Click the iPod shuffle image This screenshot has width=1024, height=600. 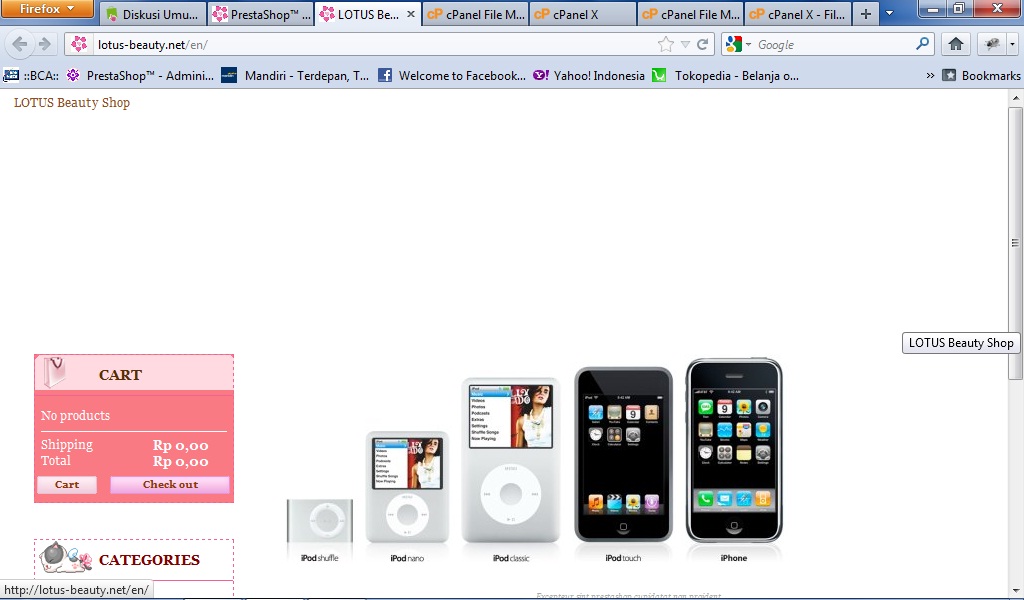[x=319, y=520]
